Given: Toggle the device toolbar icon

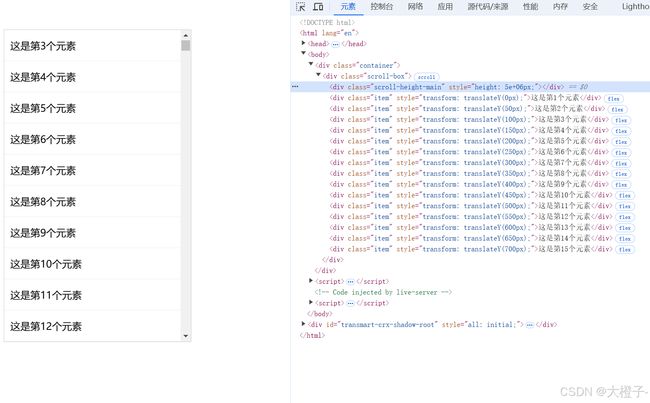Looking at the screenshot, I should (318, 7).
